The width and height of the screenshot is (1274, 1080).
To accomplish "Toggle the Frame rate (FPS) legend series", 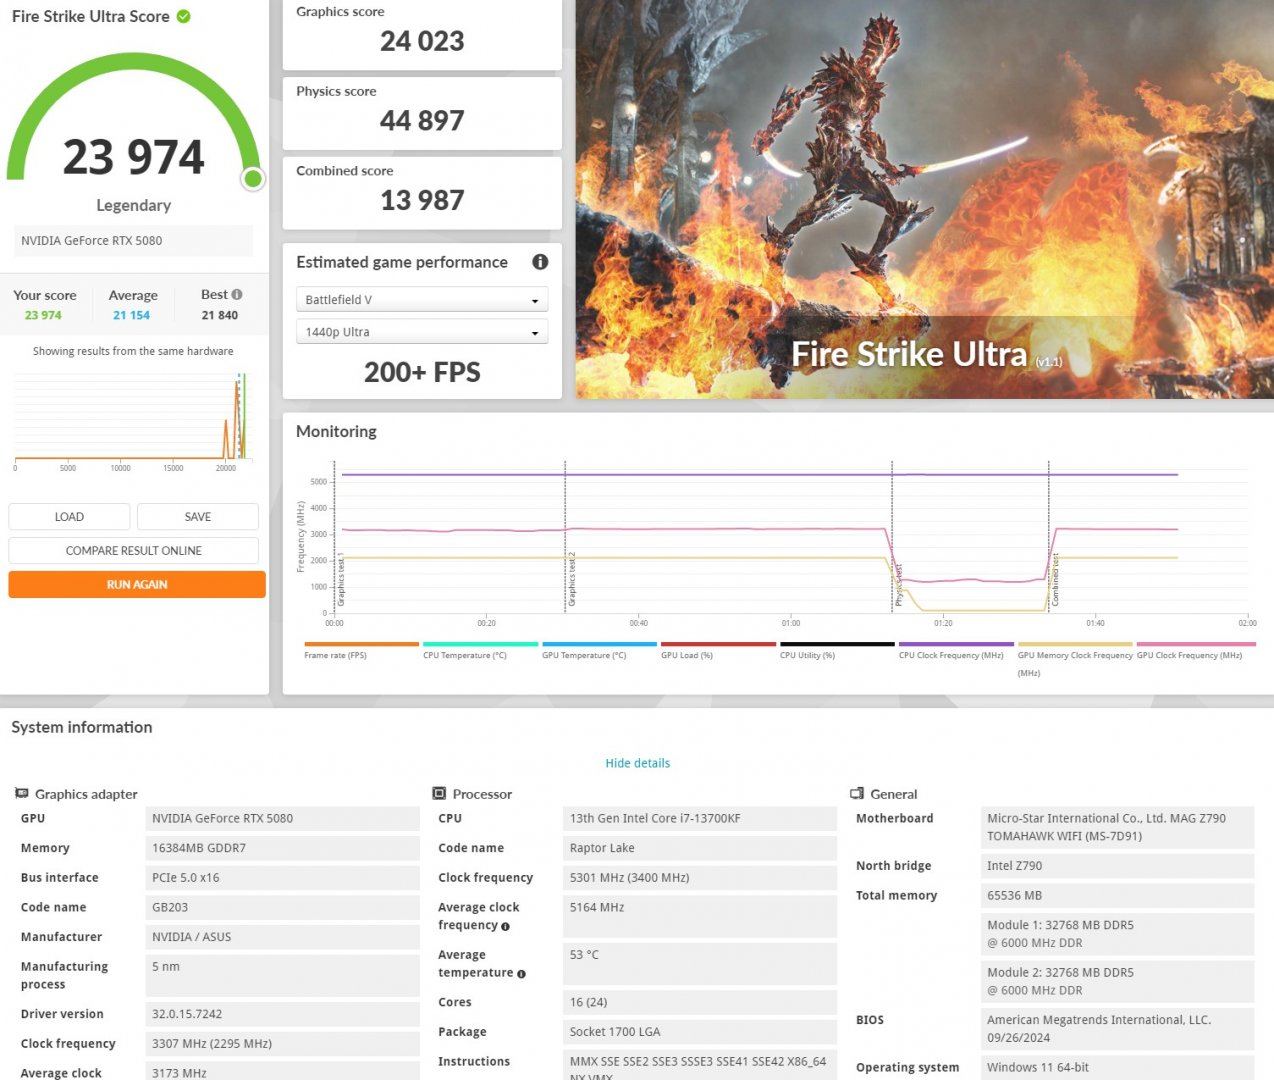I will tap(361, 651).
